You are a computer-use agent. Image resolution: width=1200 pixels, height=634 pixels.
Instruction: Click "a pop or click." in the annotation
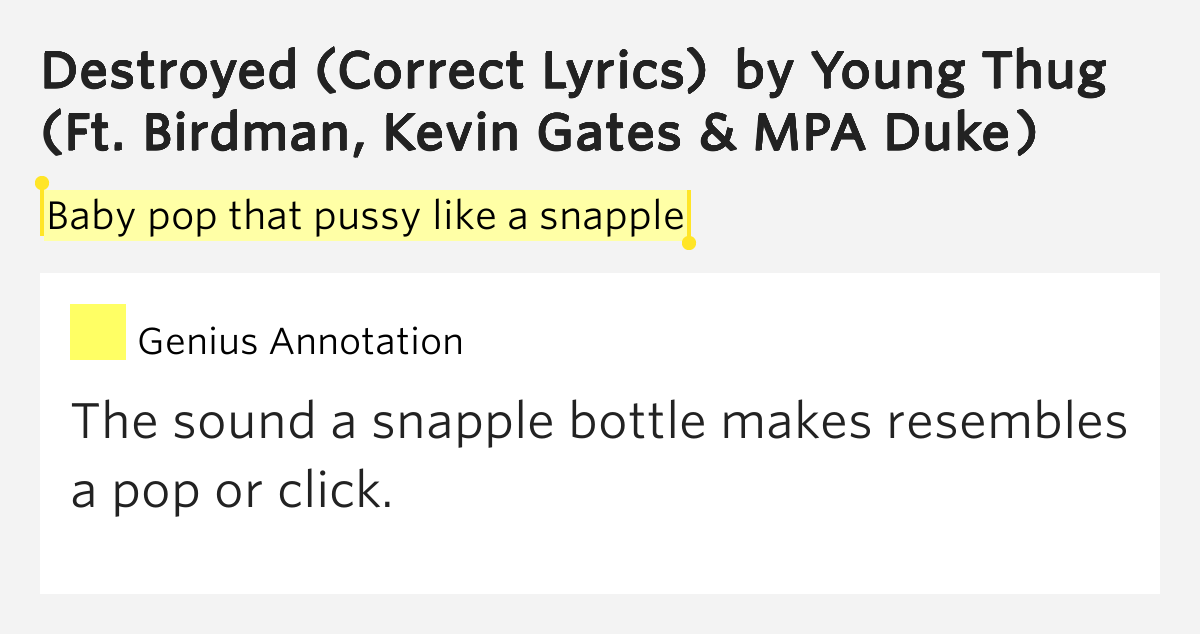click(230, 492)
